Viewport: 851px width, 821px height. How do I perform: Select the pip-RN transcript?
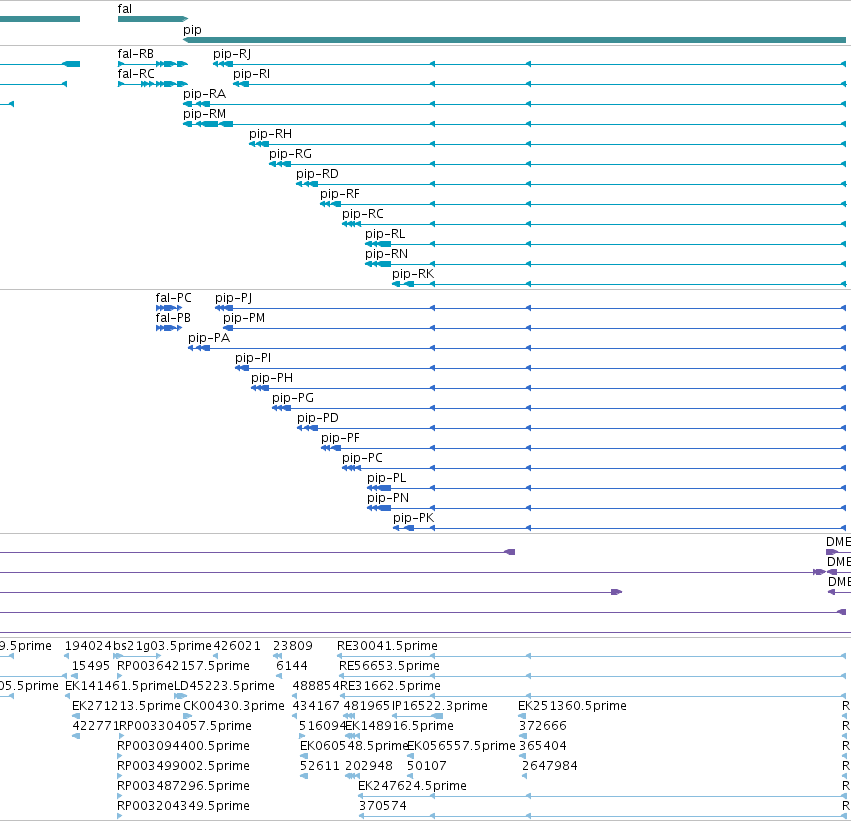coord(386,254)
